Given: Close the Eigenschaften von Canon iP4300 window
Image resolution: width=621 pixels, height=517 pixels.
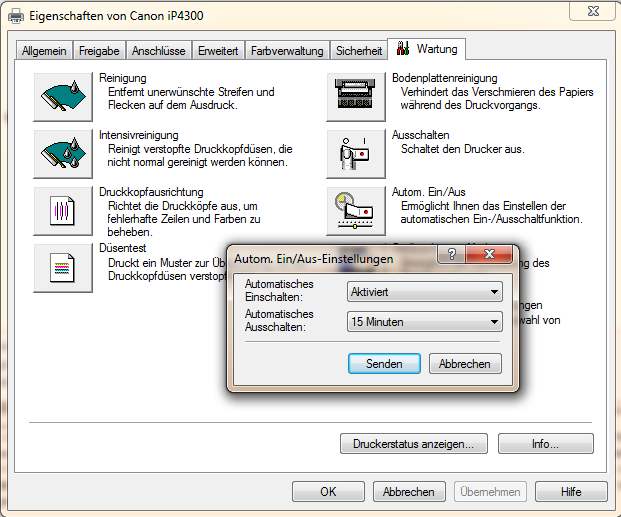Looking at the screenshot, I should click(593, 11).
